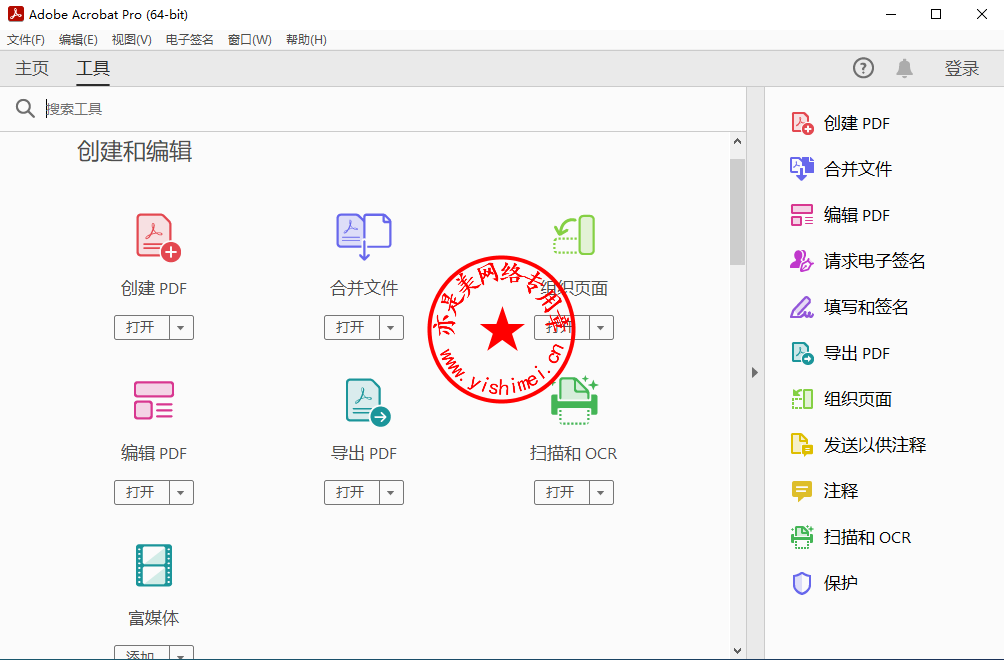Expand the dropdown arrow beside 编辑 PDF 打开

point(181,493)
